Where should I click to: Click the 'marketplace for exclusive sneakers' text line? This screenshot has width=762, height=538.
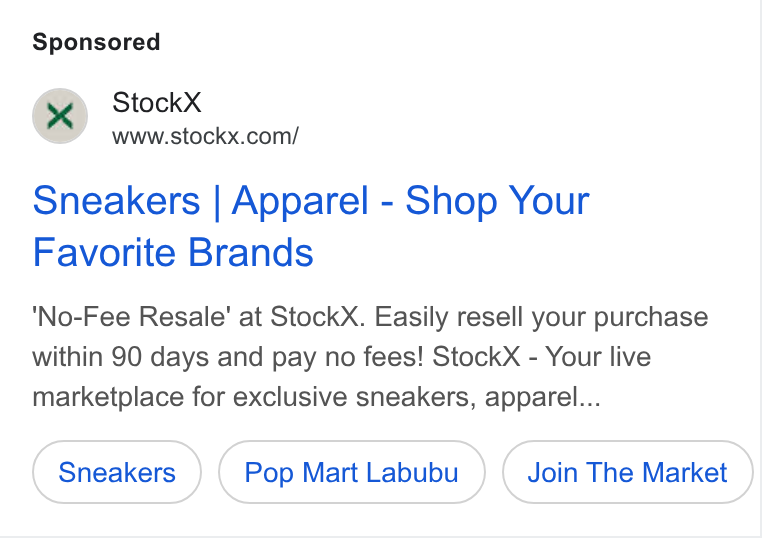[x=316, y=397]
